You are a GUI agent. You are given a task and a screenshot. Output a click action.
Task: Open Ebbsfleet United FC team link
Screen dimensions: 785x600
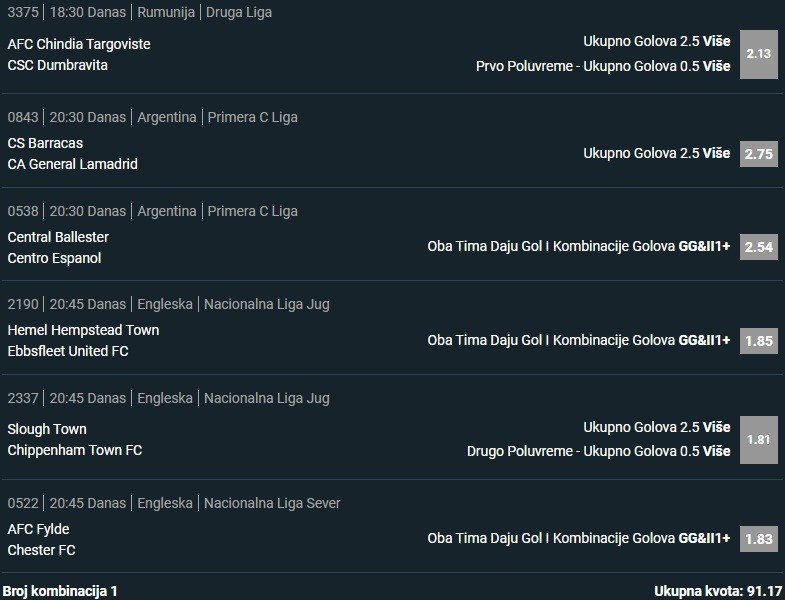click(68, 351)
